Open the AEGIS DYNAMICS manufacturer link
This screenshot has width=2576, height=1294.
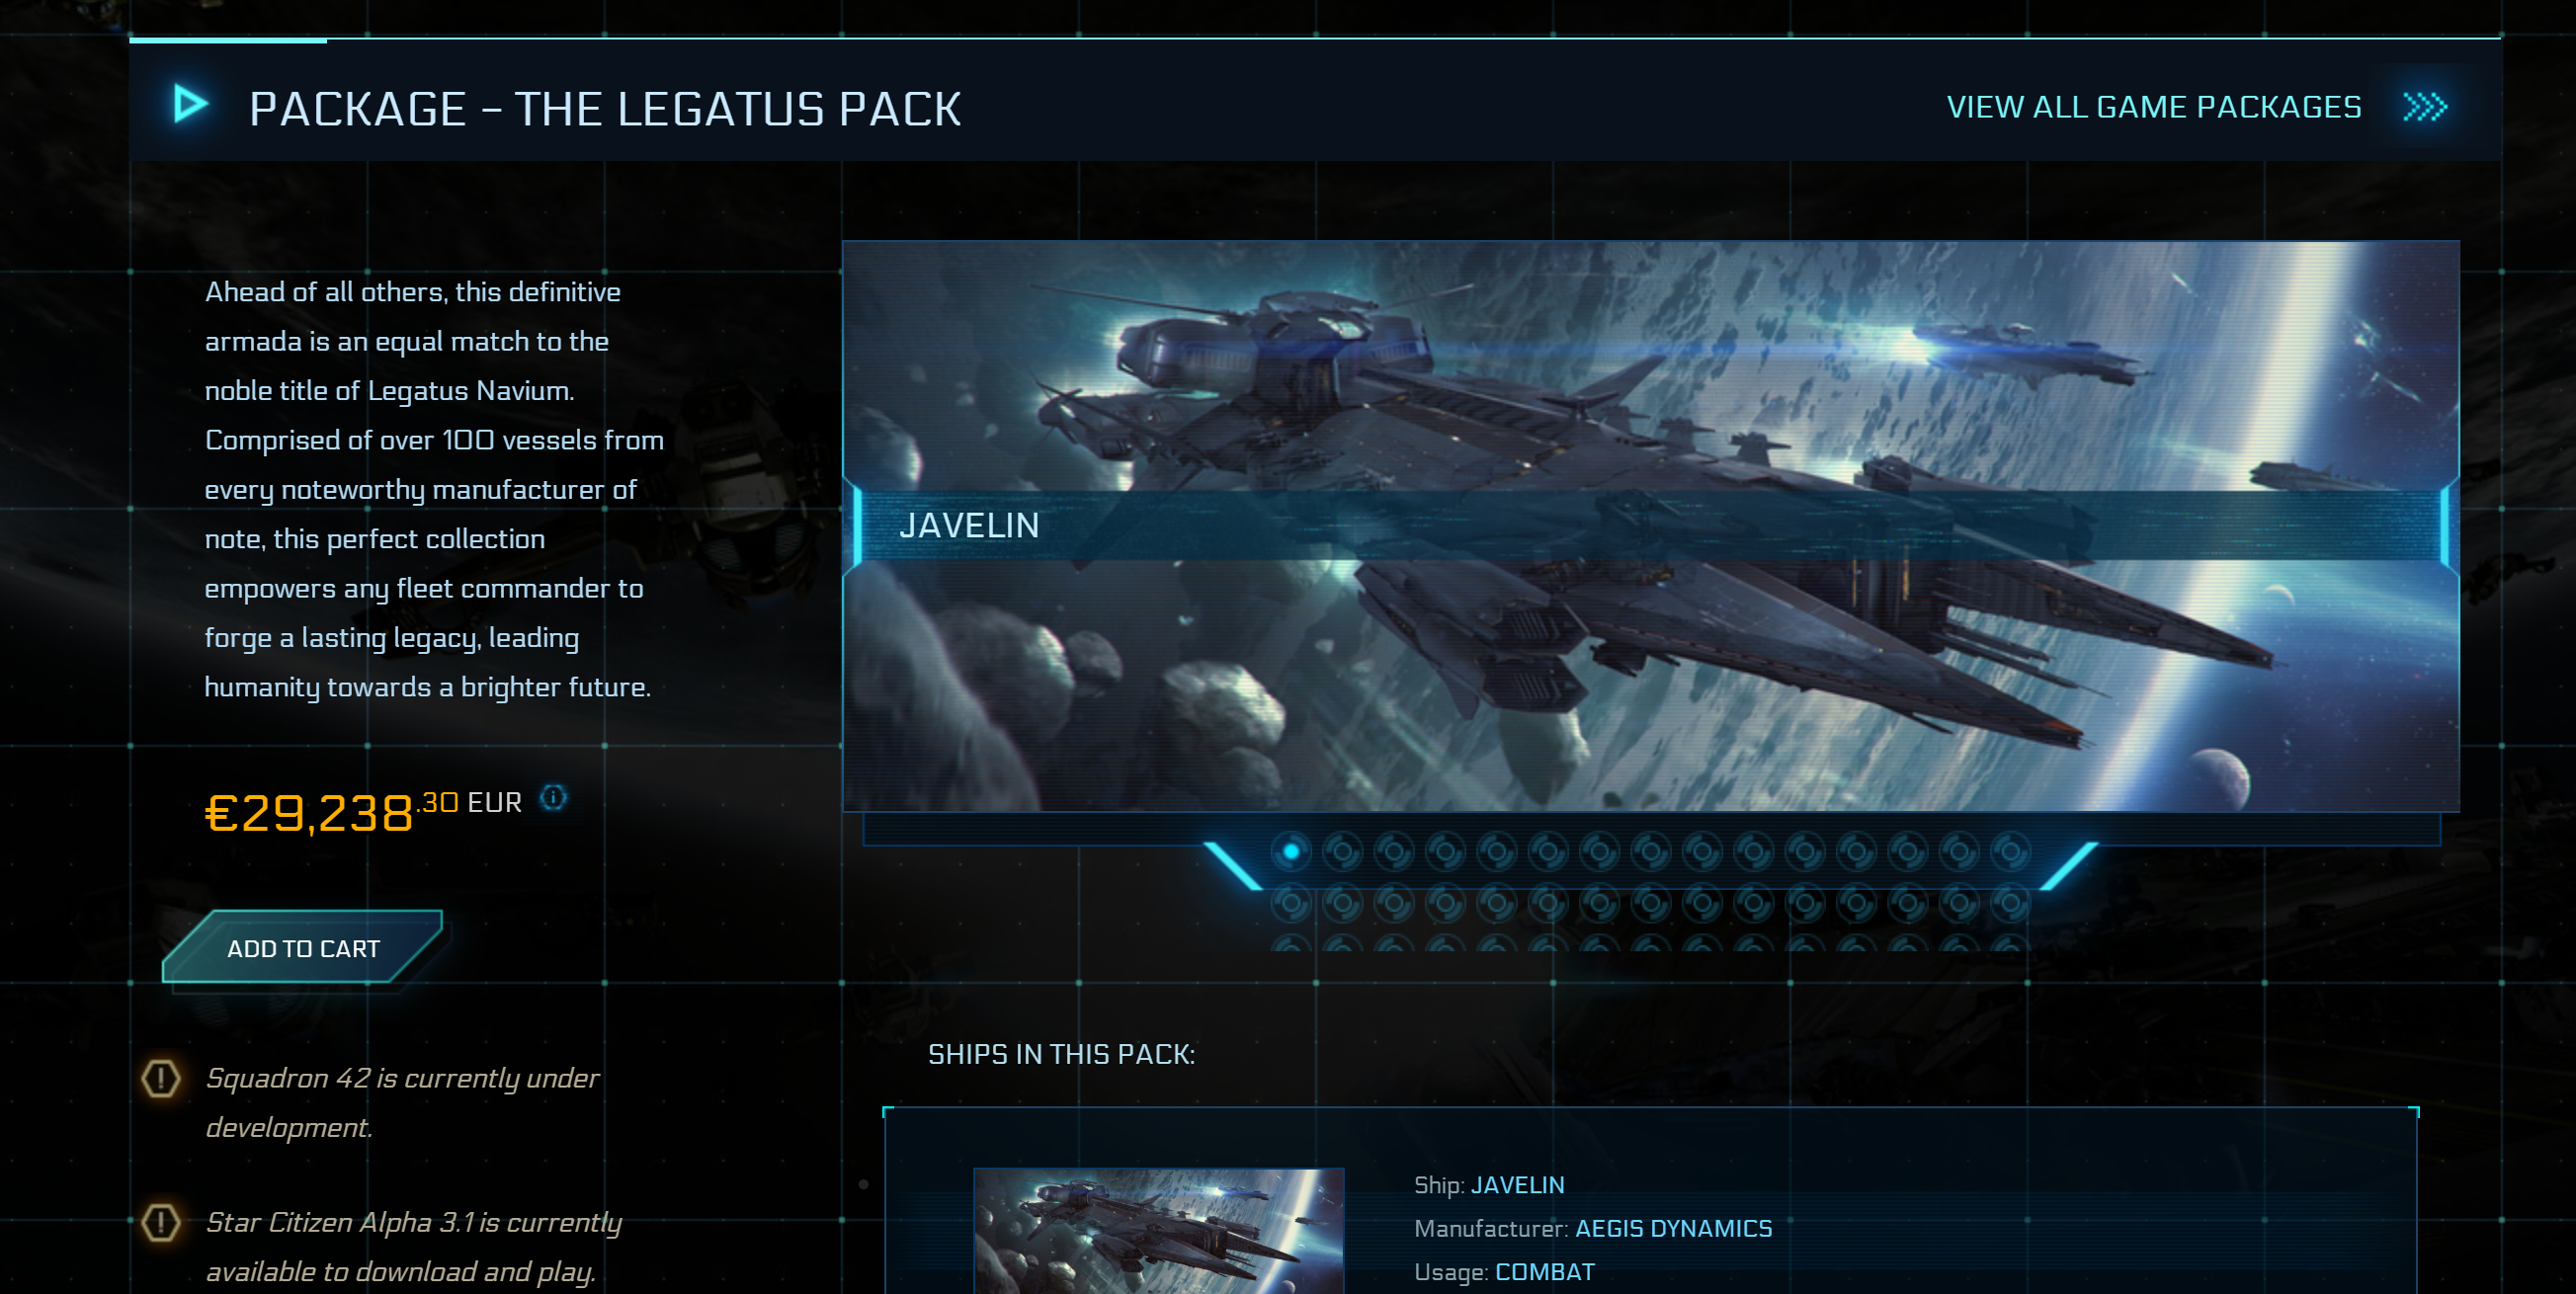[1673, 1228]
